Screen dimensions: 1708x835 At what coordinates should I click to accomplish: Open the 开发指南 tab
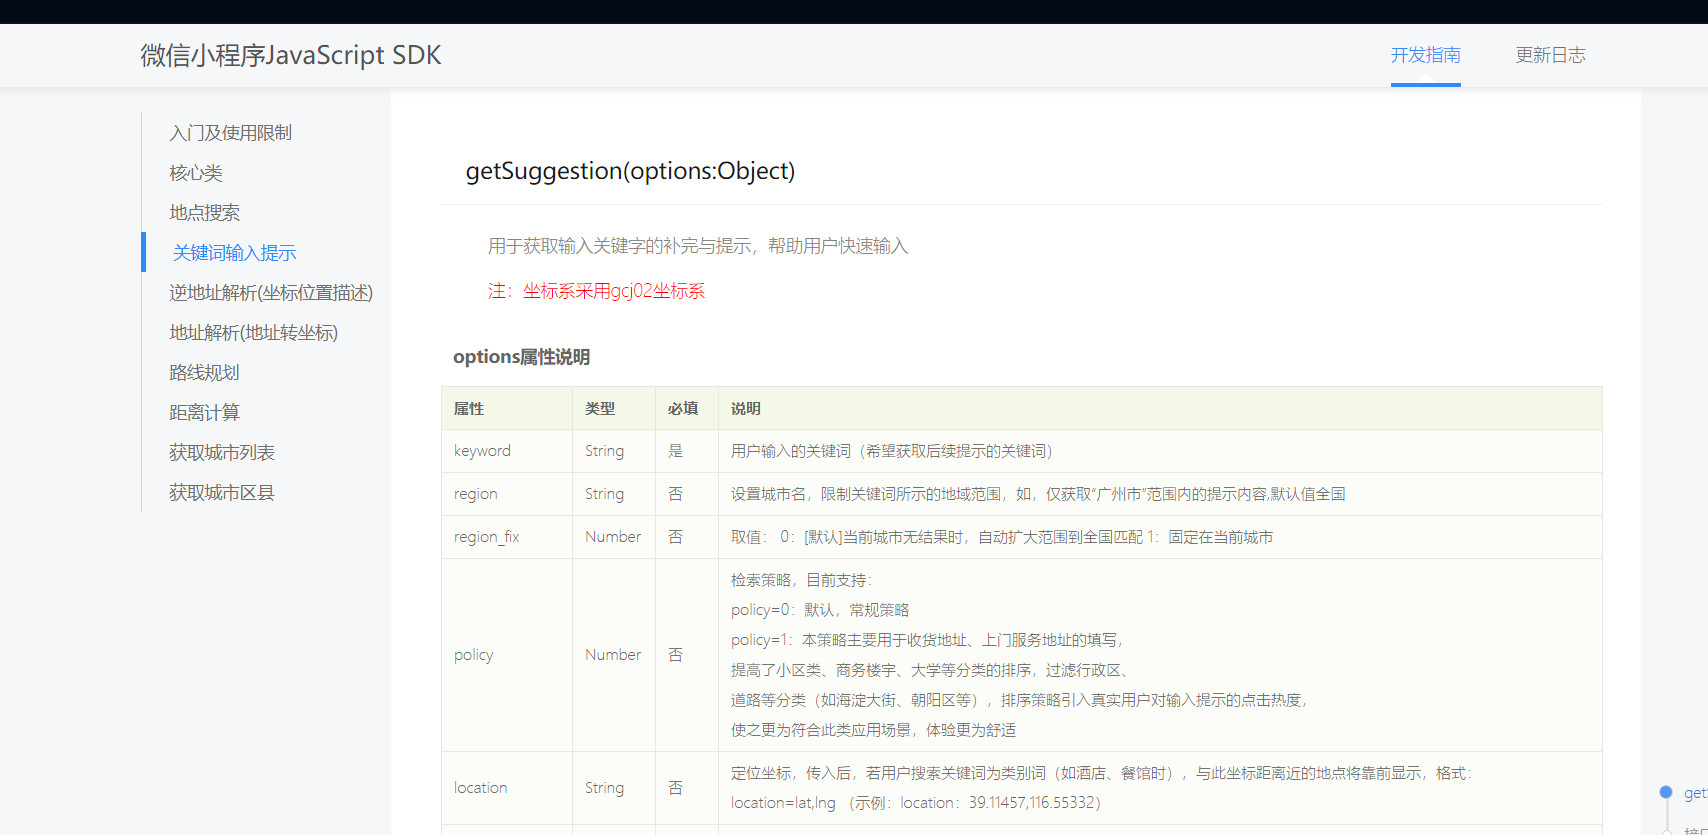click(x=1425, y=55)
